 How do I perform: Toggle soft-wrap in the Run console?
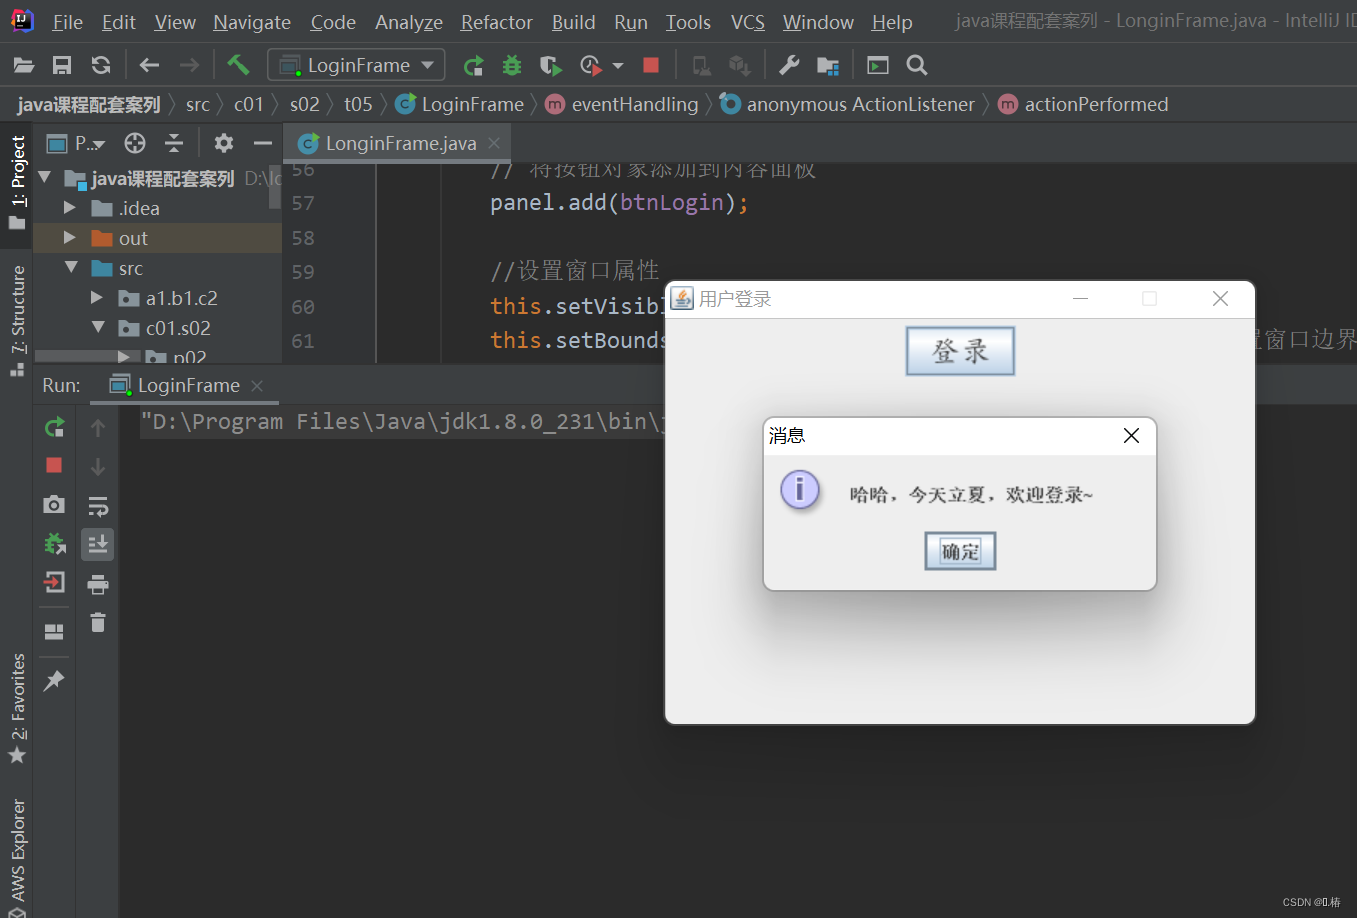point(98,505)
